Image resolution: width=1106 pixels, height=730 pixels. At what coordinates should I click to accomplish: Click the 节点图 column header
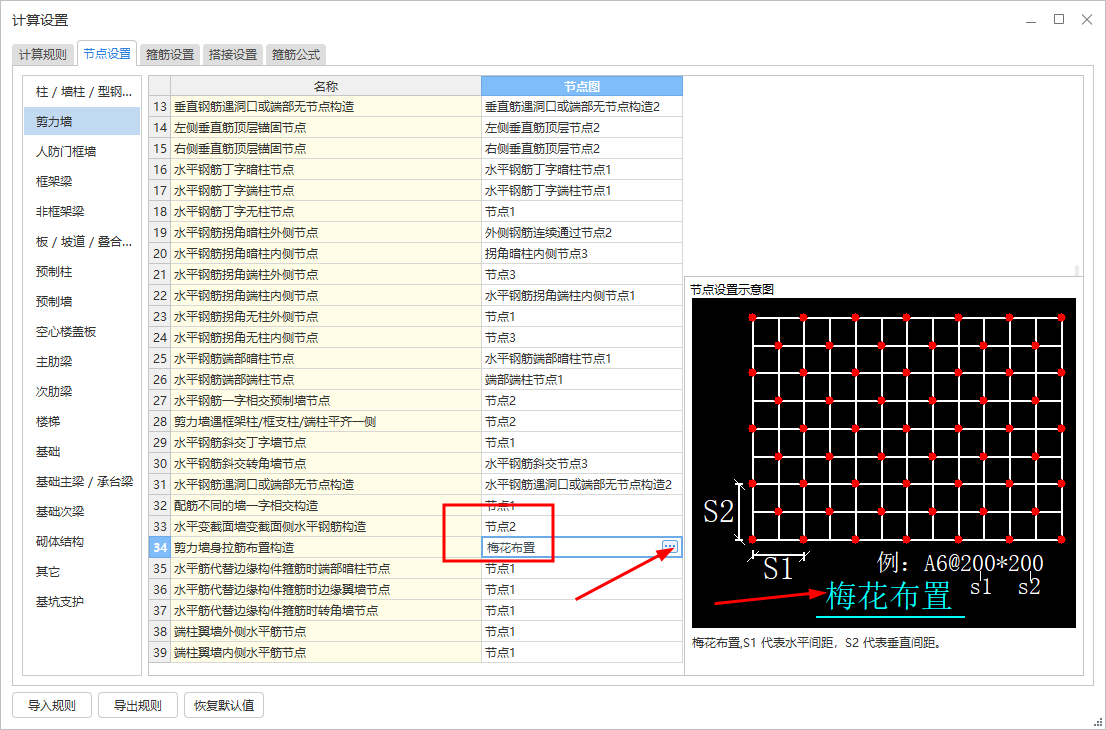[582, 86]
